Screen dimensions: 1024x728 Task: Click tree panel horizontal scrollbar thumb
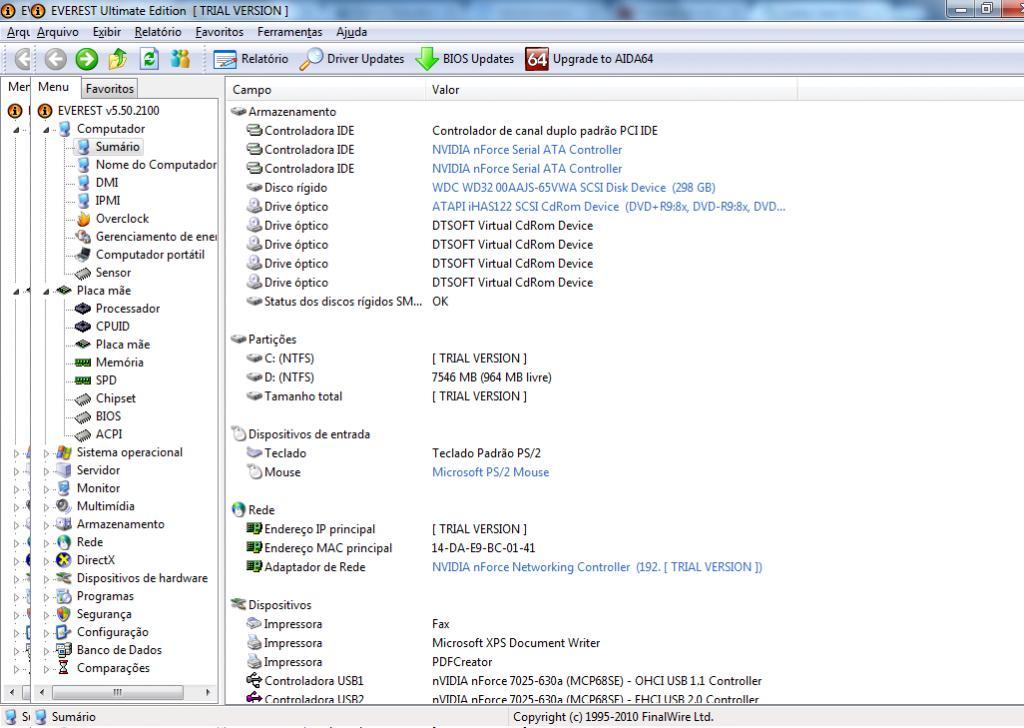click(x=118, y=691)
